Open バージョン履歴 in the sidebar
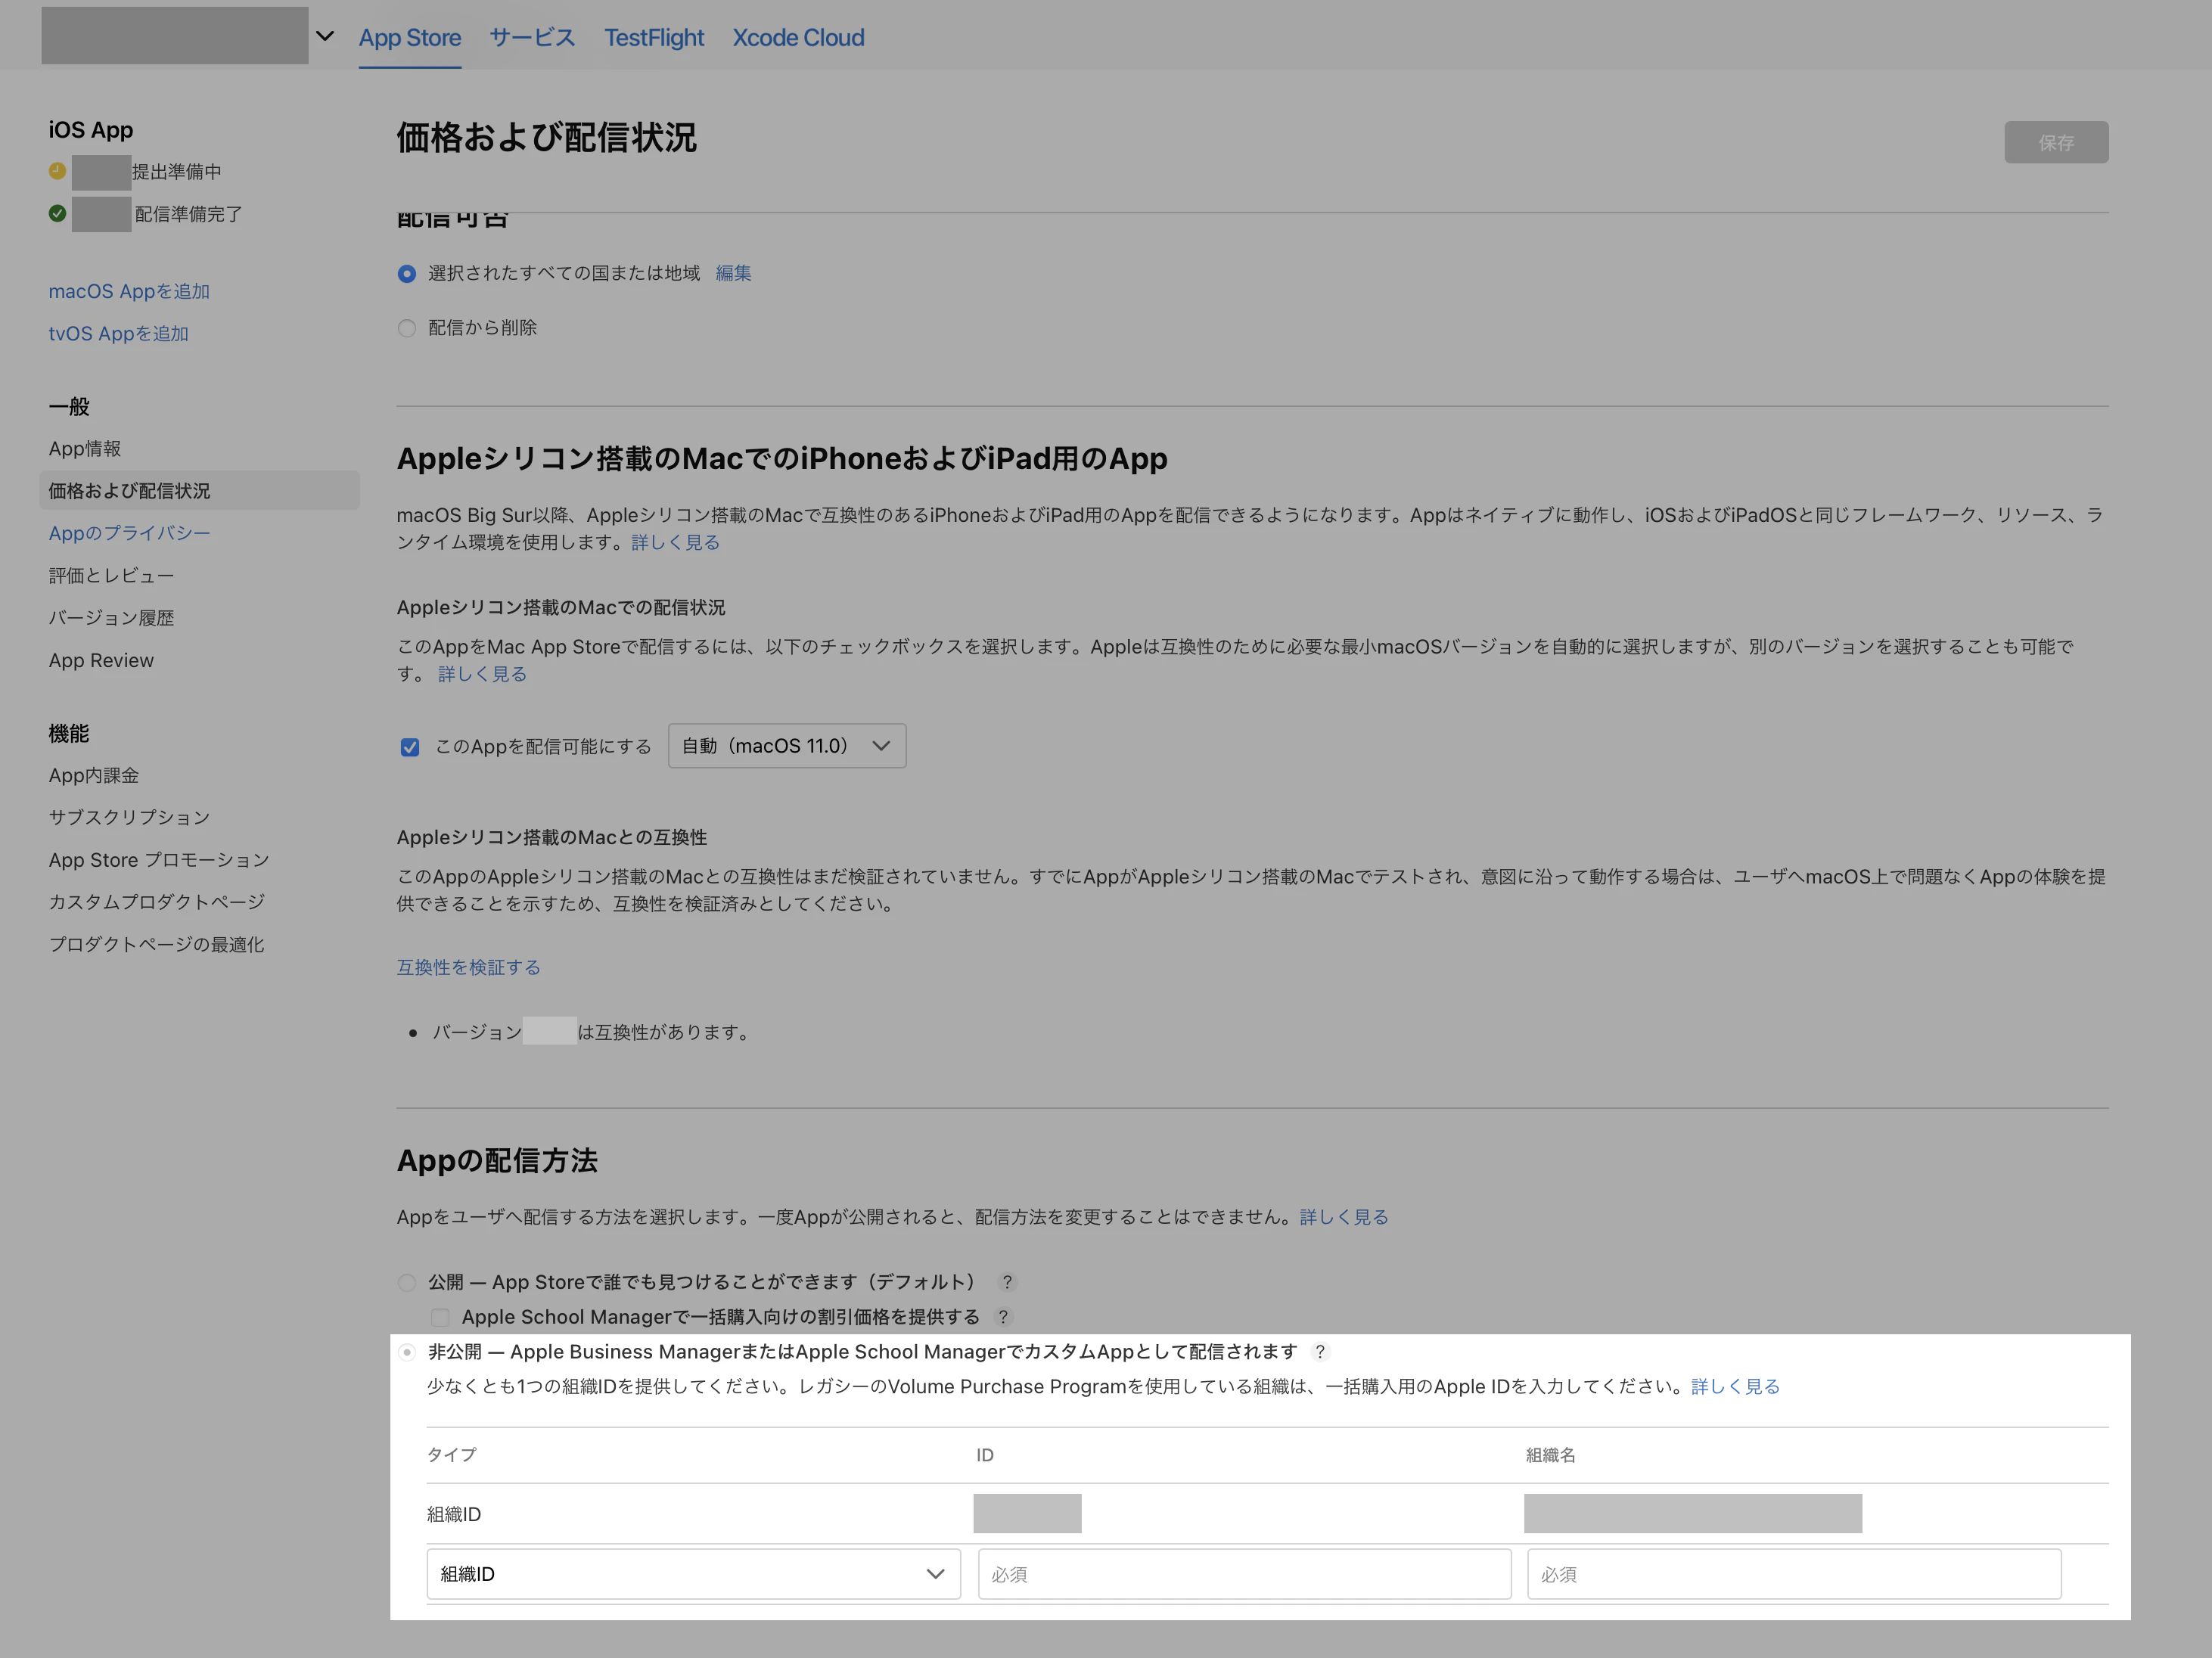This screenshot has height=1658, width=2212. [112, 618]
